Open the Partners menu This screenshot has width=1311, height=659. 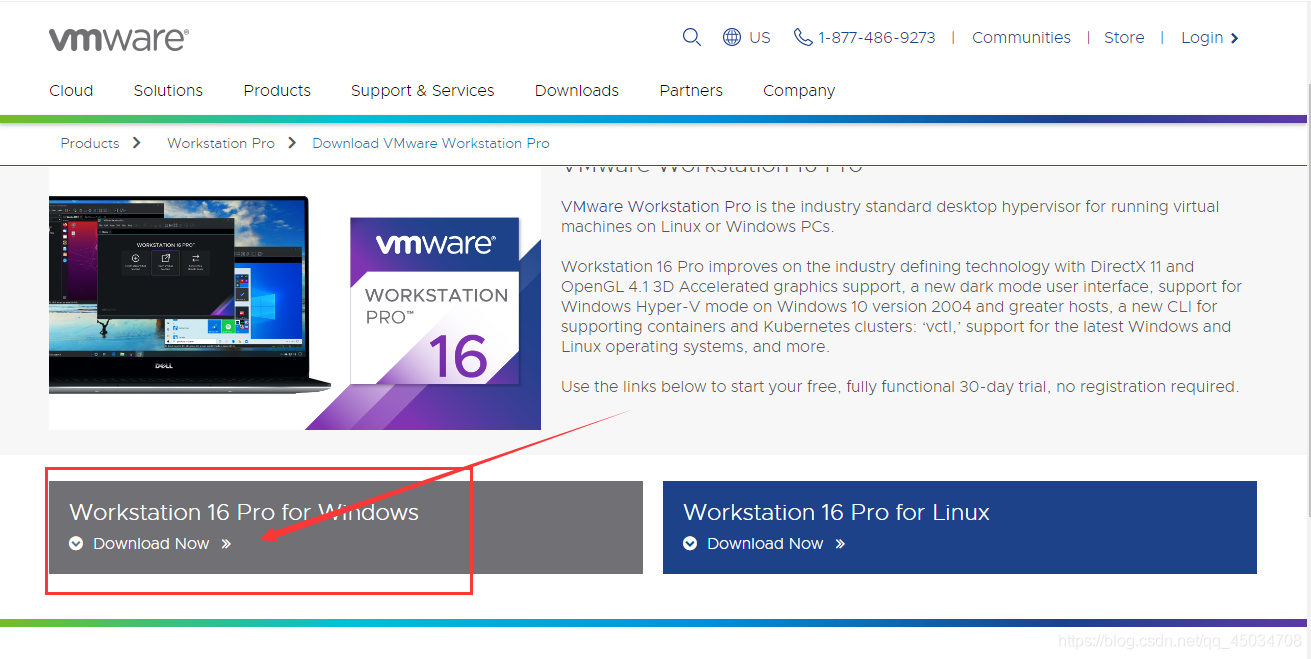point(691,90)
